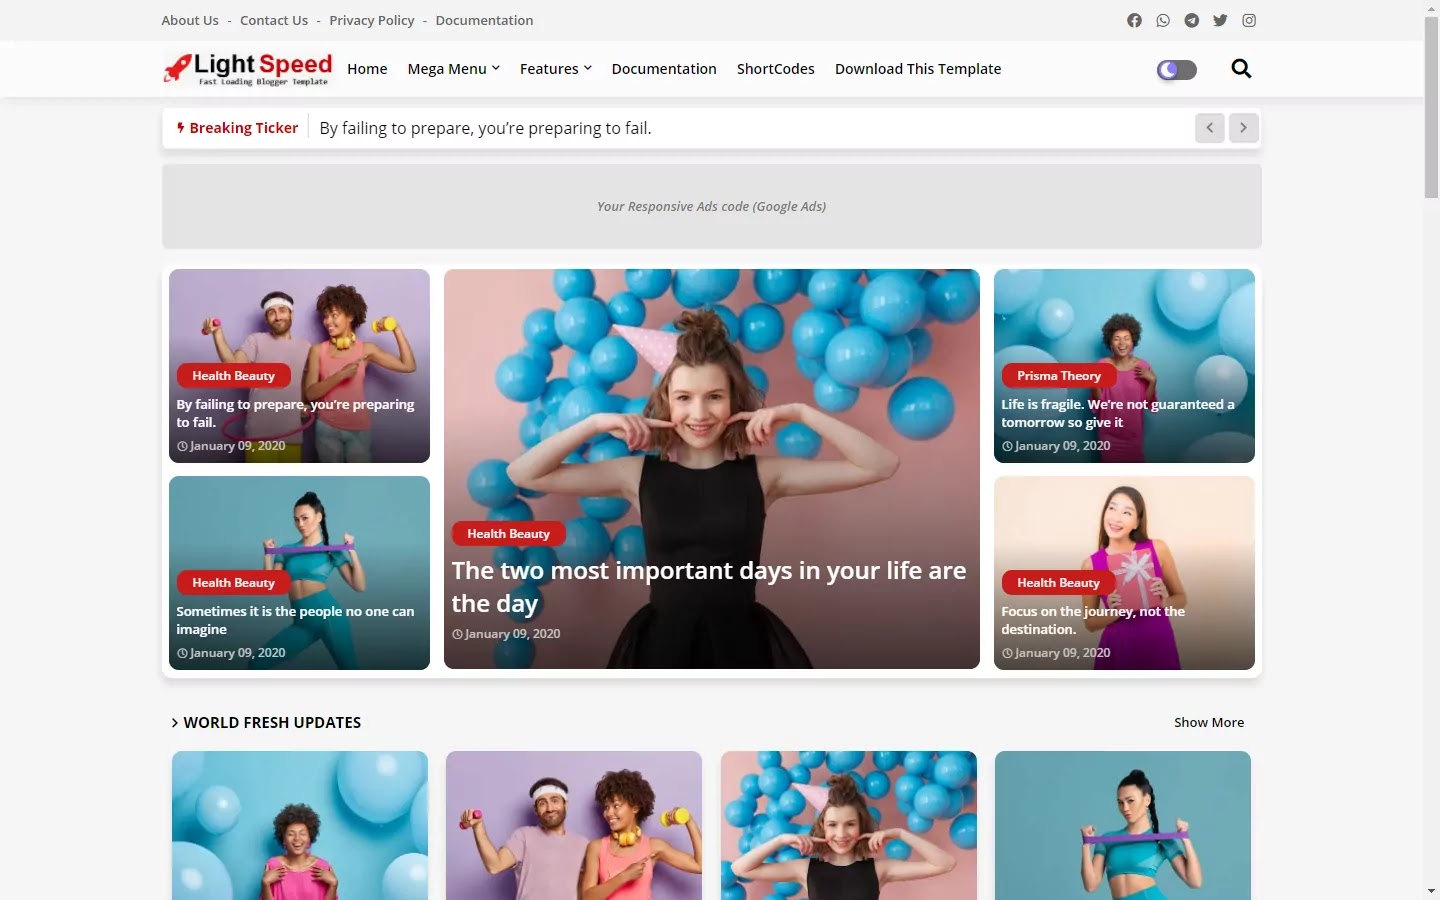Viewport: 1440px width, 900px height.
Task: Open the search magnifier icon
Action: tap(1241, 69)
